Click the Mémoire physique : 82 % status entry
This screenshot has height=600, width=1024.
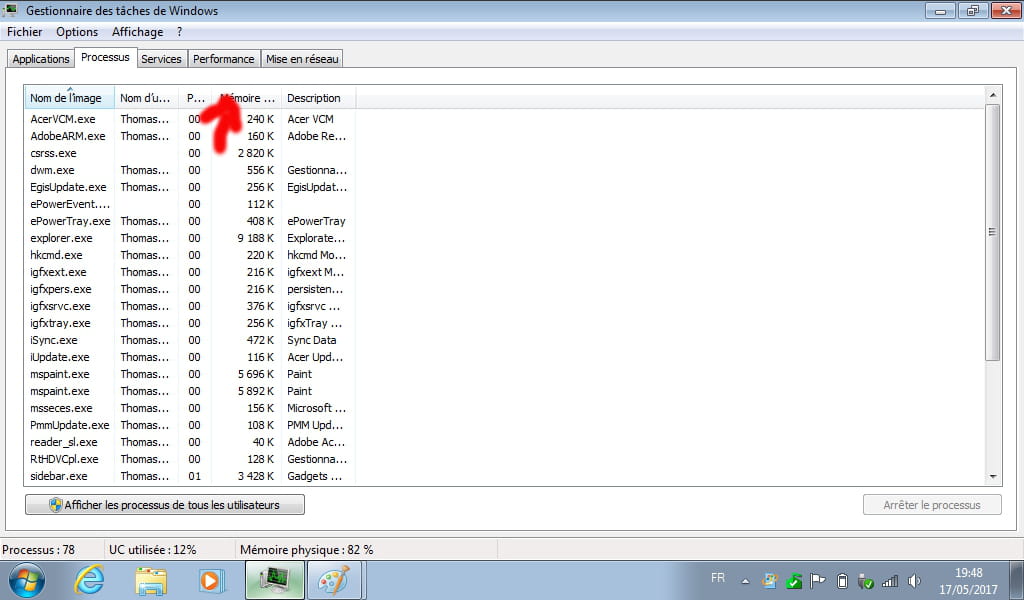pyautogui.click(x=306, y=550)
